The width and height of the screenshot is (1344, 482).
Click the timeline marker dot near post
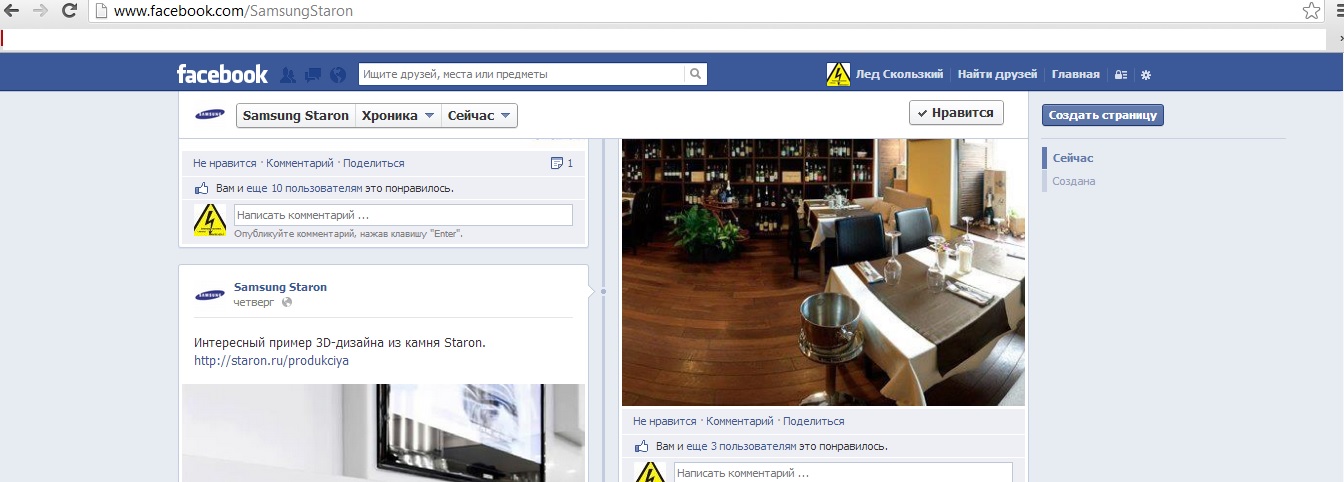[x=603, y=292]
